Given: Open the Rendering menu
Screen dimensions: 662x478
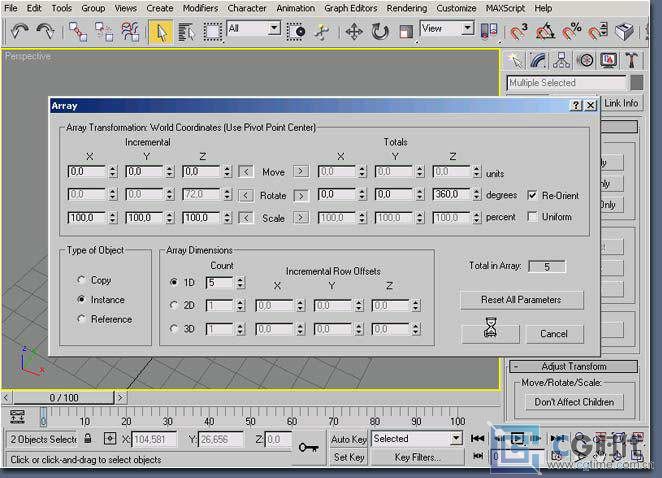Looking at the screenshot, I should [407, 8].
